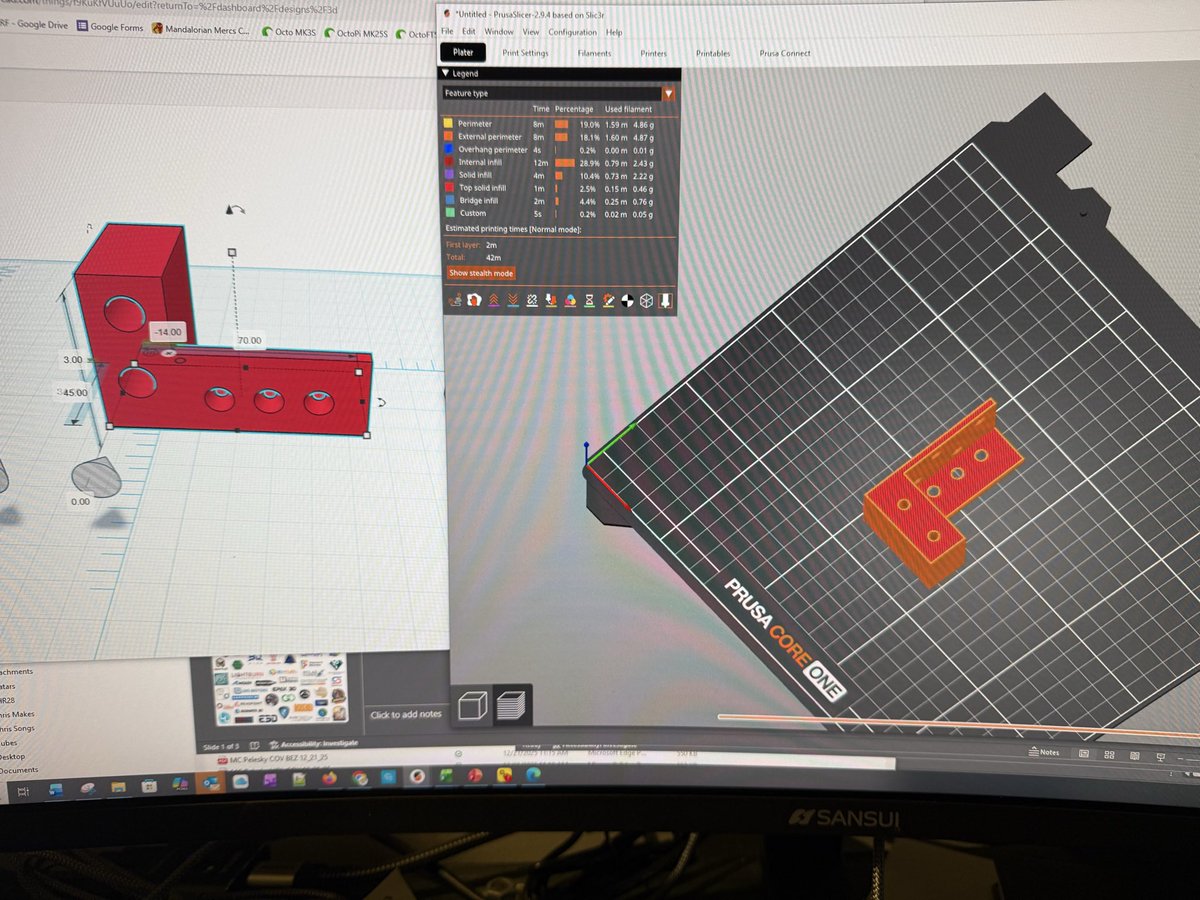The image size is (1200, 900).
Task: Open Edit menu in PrusaSlicer
Action: tap(469, 32)
